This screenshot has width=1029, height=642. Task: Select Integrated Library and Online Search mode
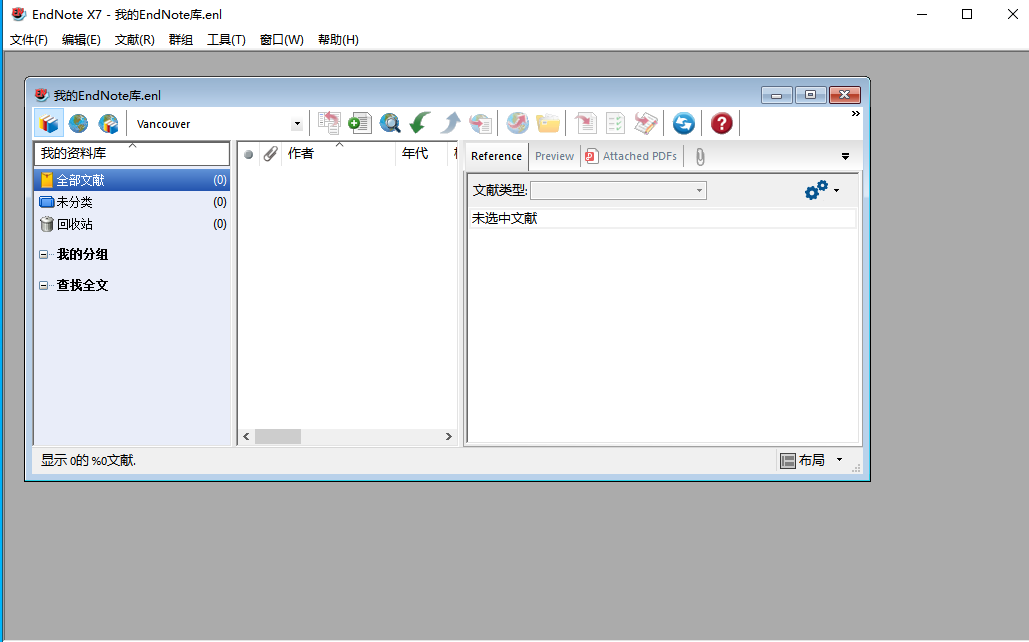click(x=108, y=123)
